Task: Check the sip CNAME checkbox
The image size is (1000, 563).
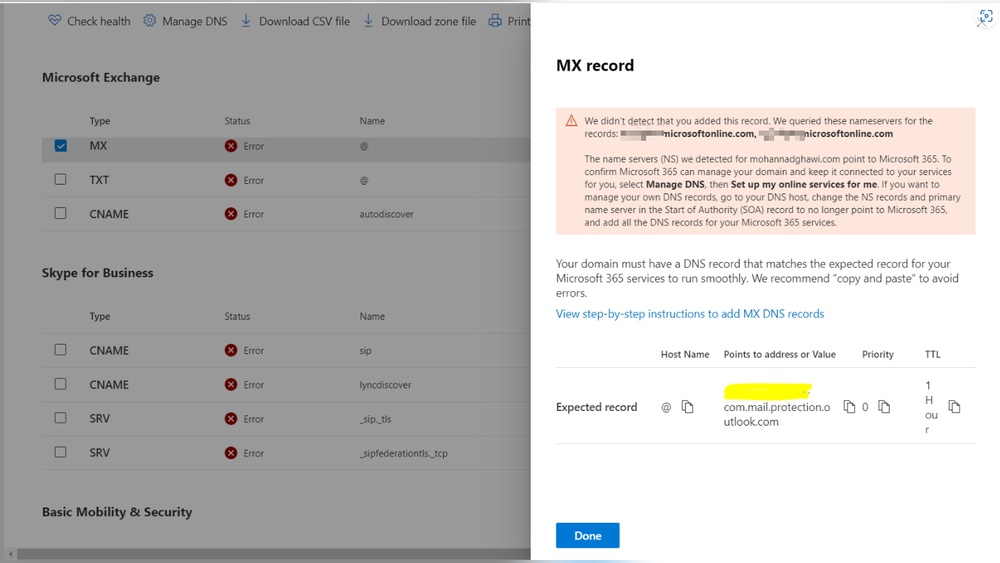Action: [x=61, y=349]
